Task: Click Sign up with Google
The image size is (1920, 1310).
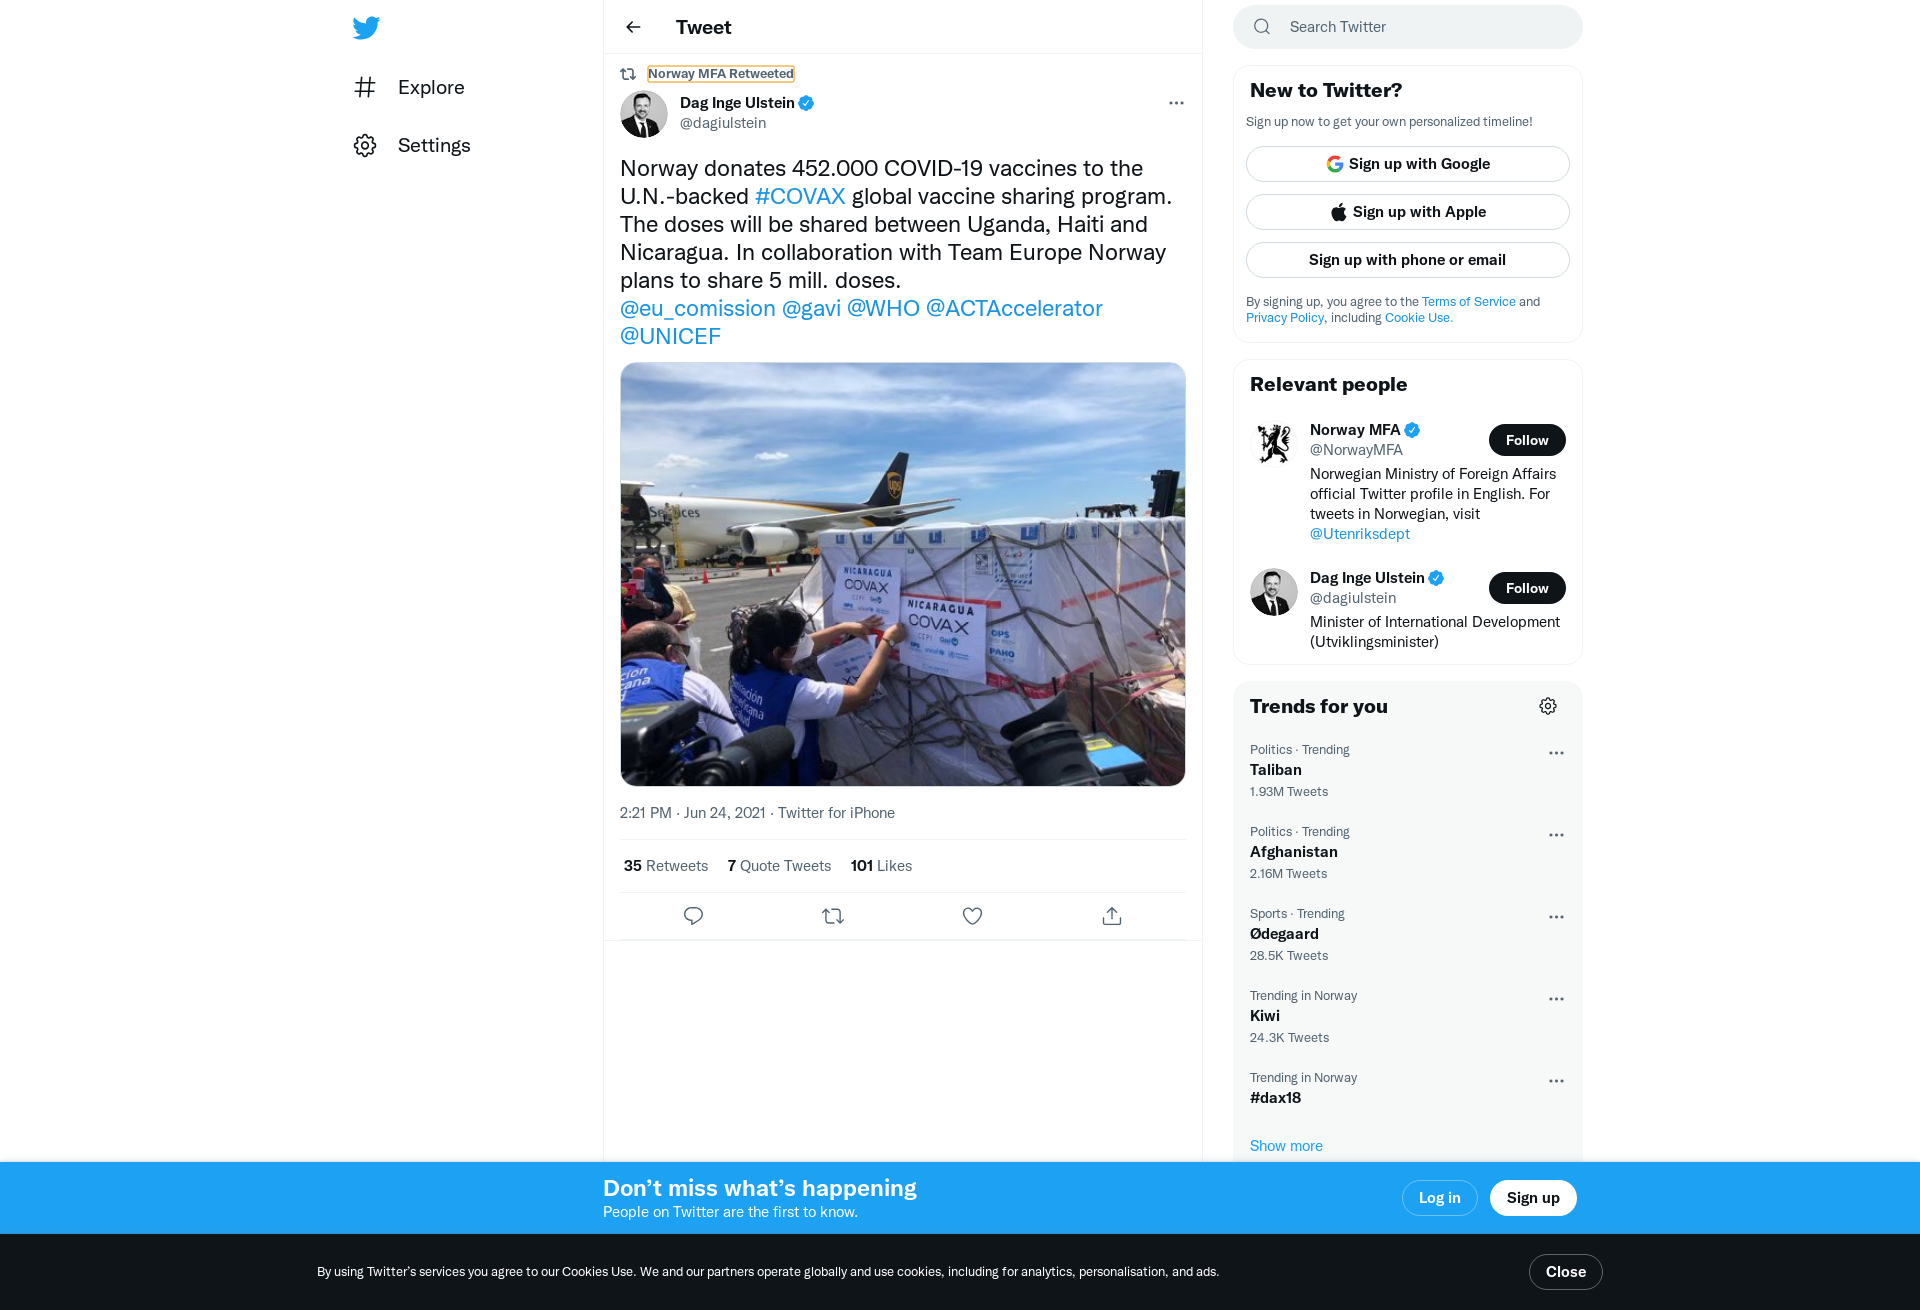Action: (x=1407, y=164)
